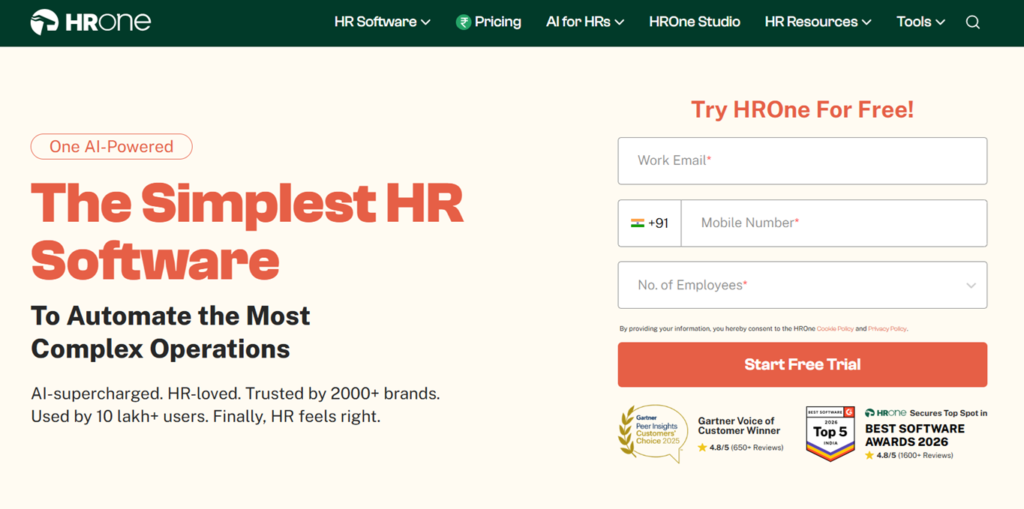Open the HR Resources menu
This screenshot has height=509, width=1024.
(818, 22)
